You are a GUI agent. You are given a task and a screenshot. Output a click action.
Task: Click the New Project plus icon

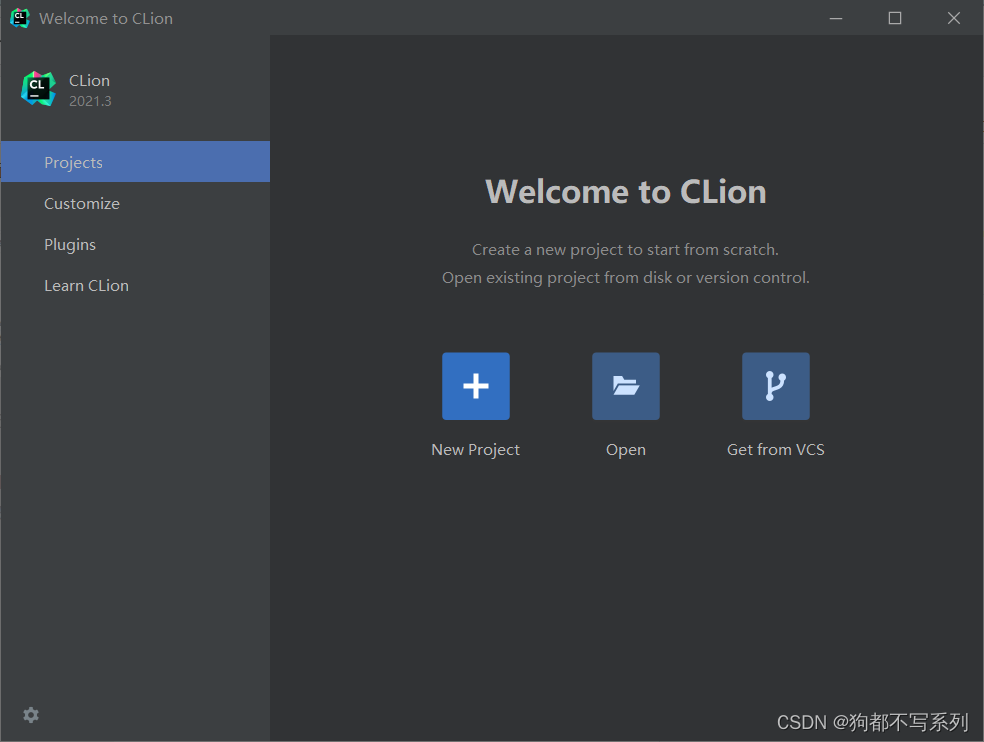[476, 386]
